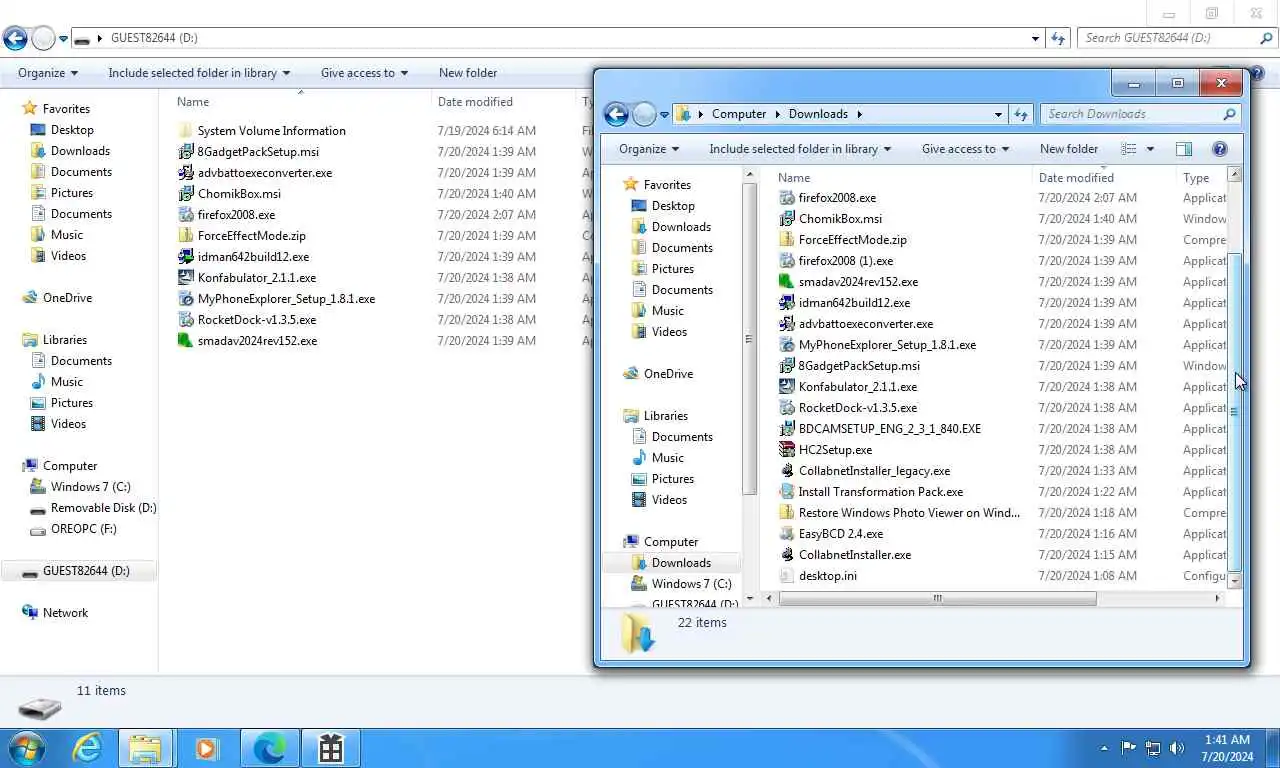Open recent pages dropdown in Downloads window
The image size is (1280, 768).
click(x=664, y=115)
